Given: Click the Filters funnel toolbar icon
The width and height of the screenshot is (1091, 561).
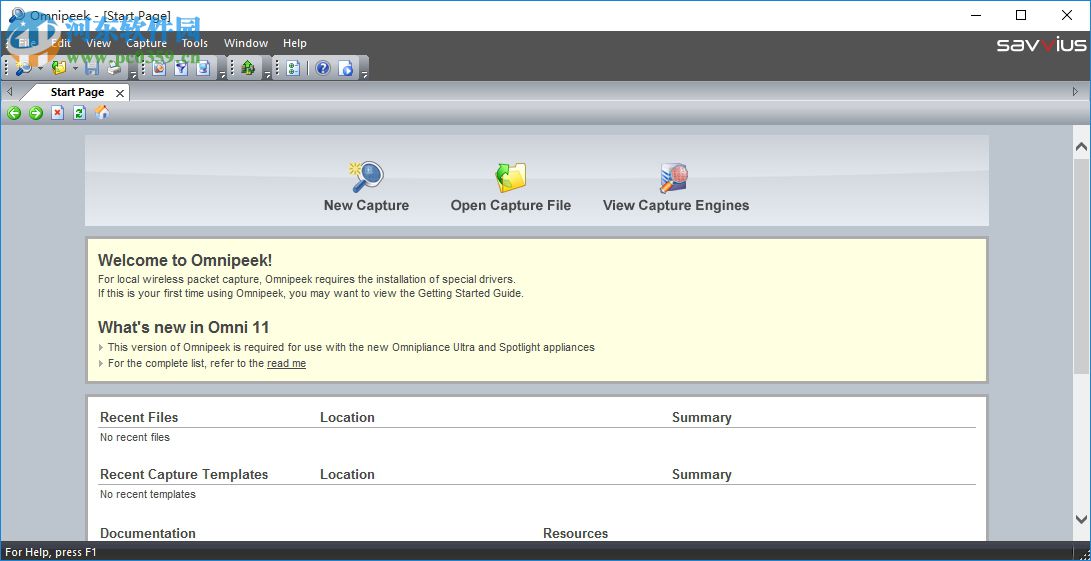Looking at the screenshot, I should 181,68.
